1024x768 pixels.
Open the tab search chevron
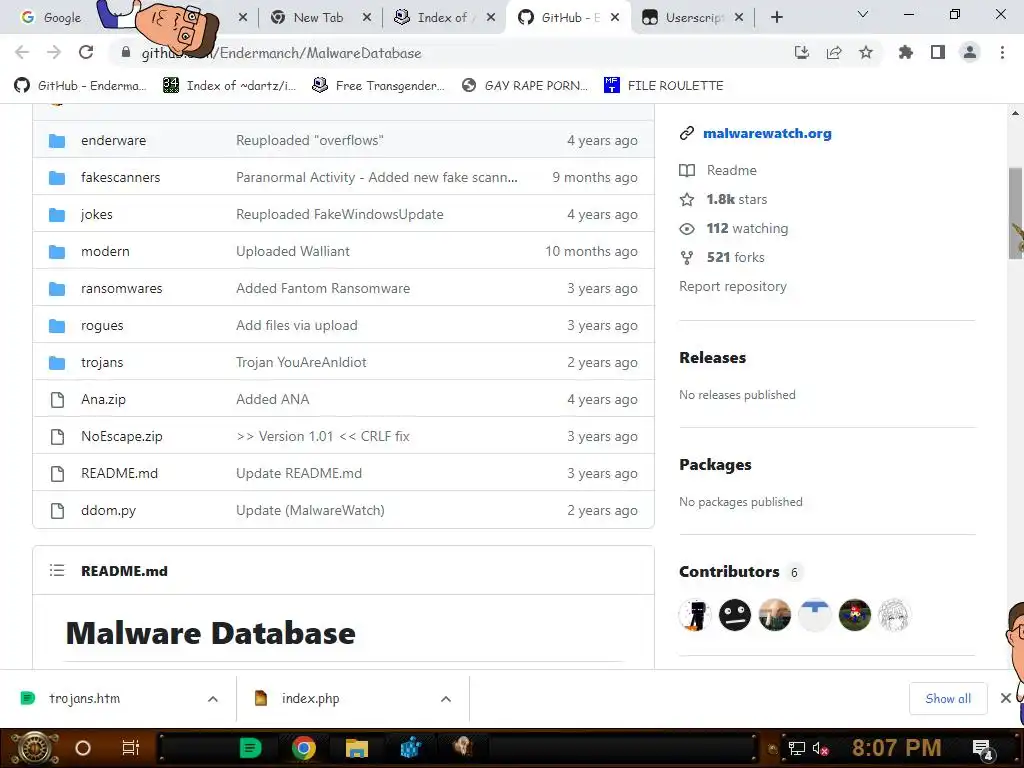coord(863,14)
